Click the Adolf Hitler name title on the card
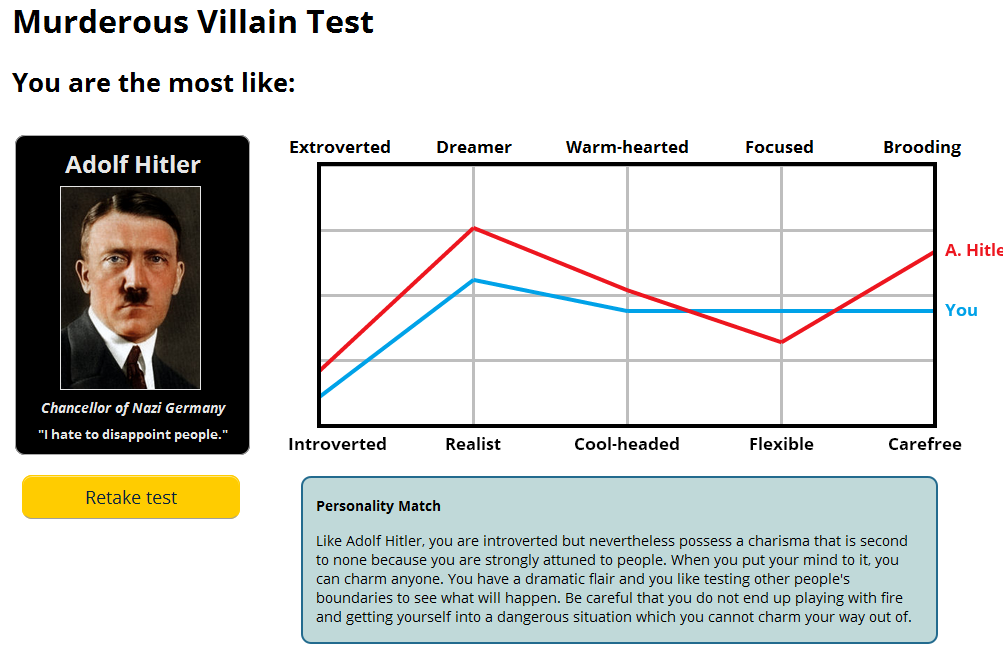This screenshot has height=648, width=1003. pos(133,165)
